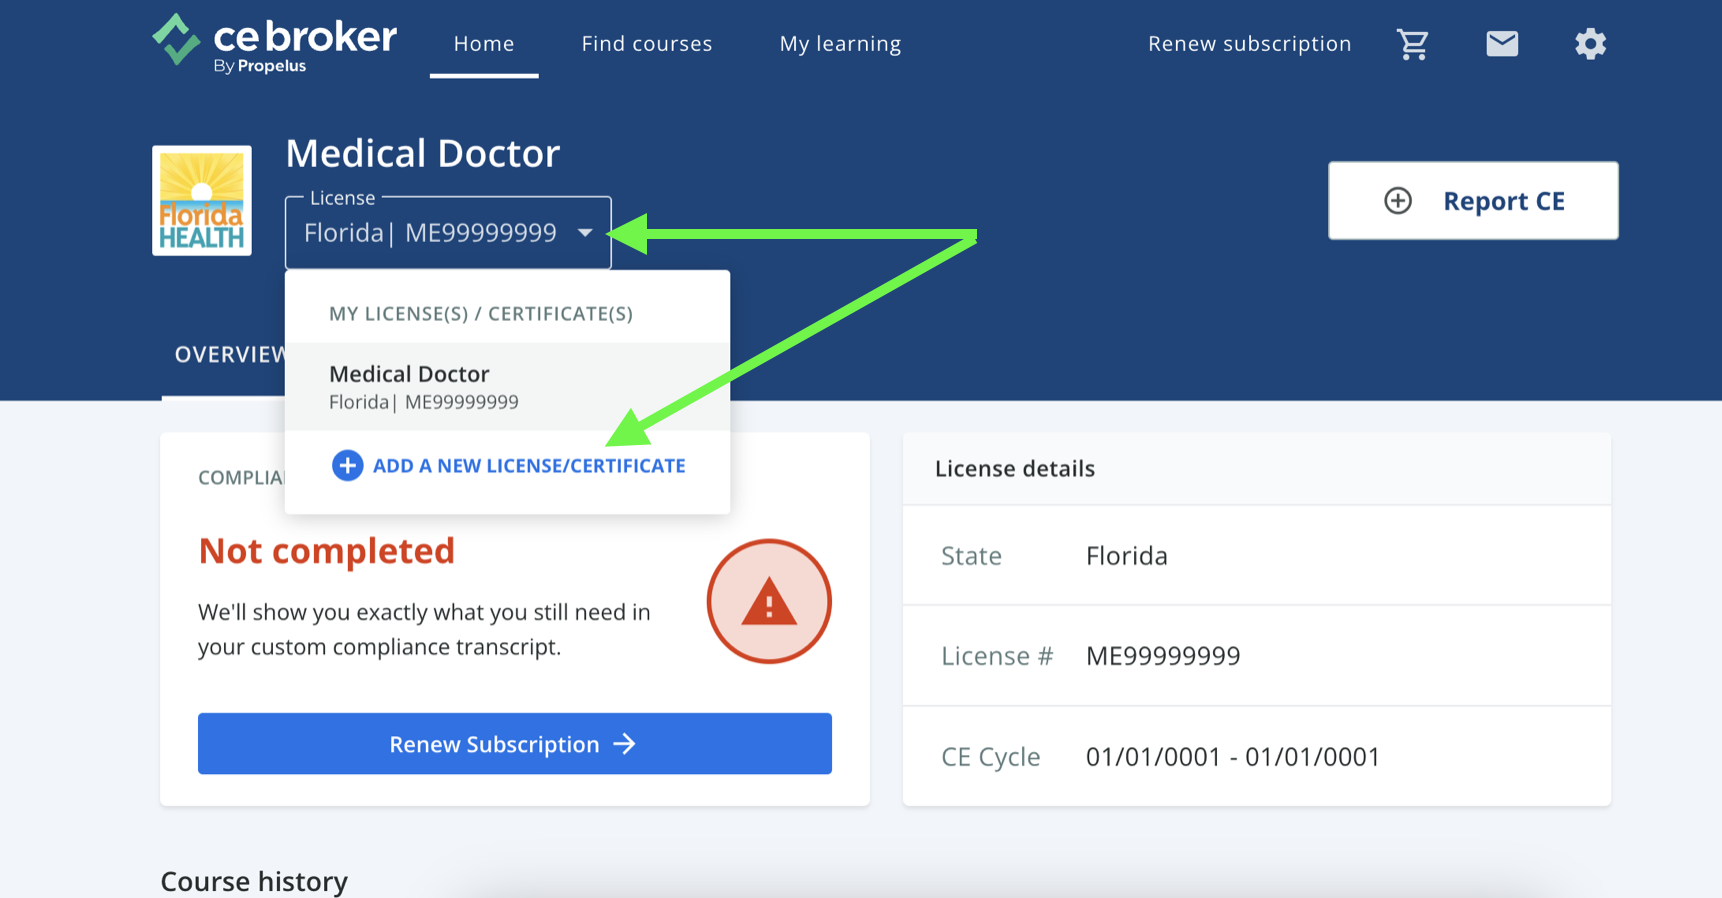Click the License # value ME99999999
The image size is (1722, 898).
1163,656
